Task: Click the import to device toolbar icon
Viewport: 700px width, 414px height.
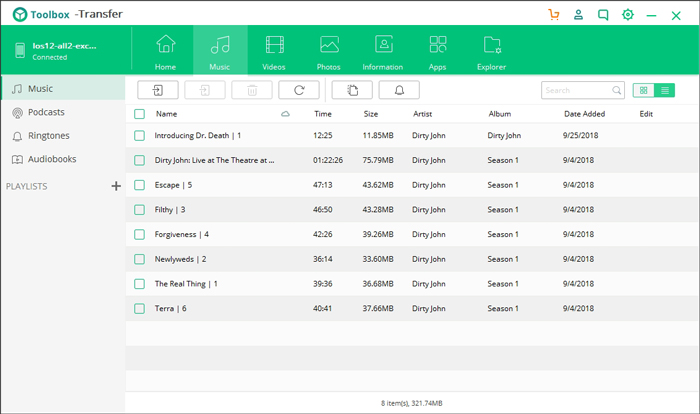Action: click(157, 90)
